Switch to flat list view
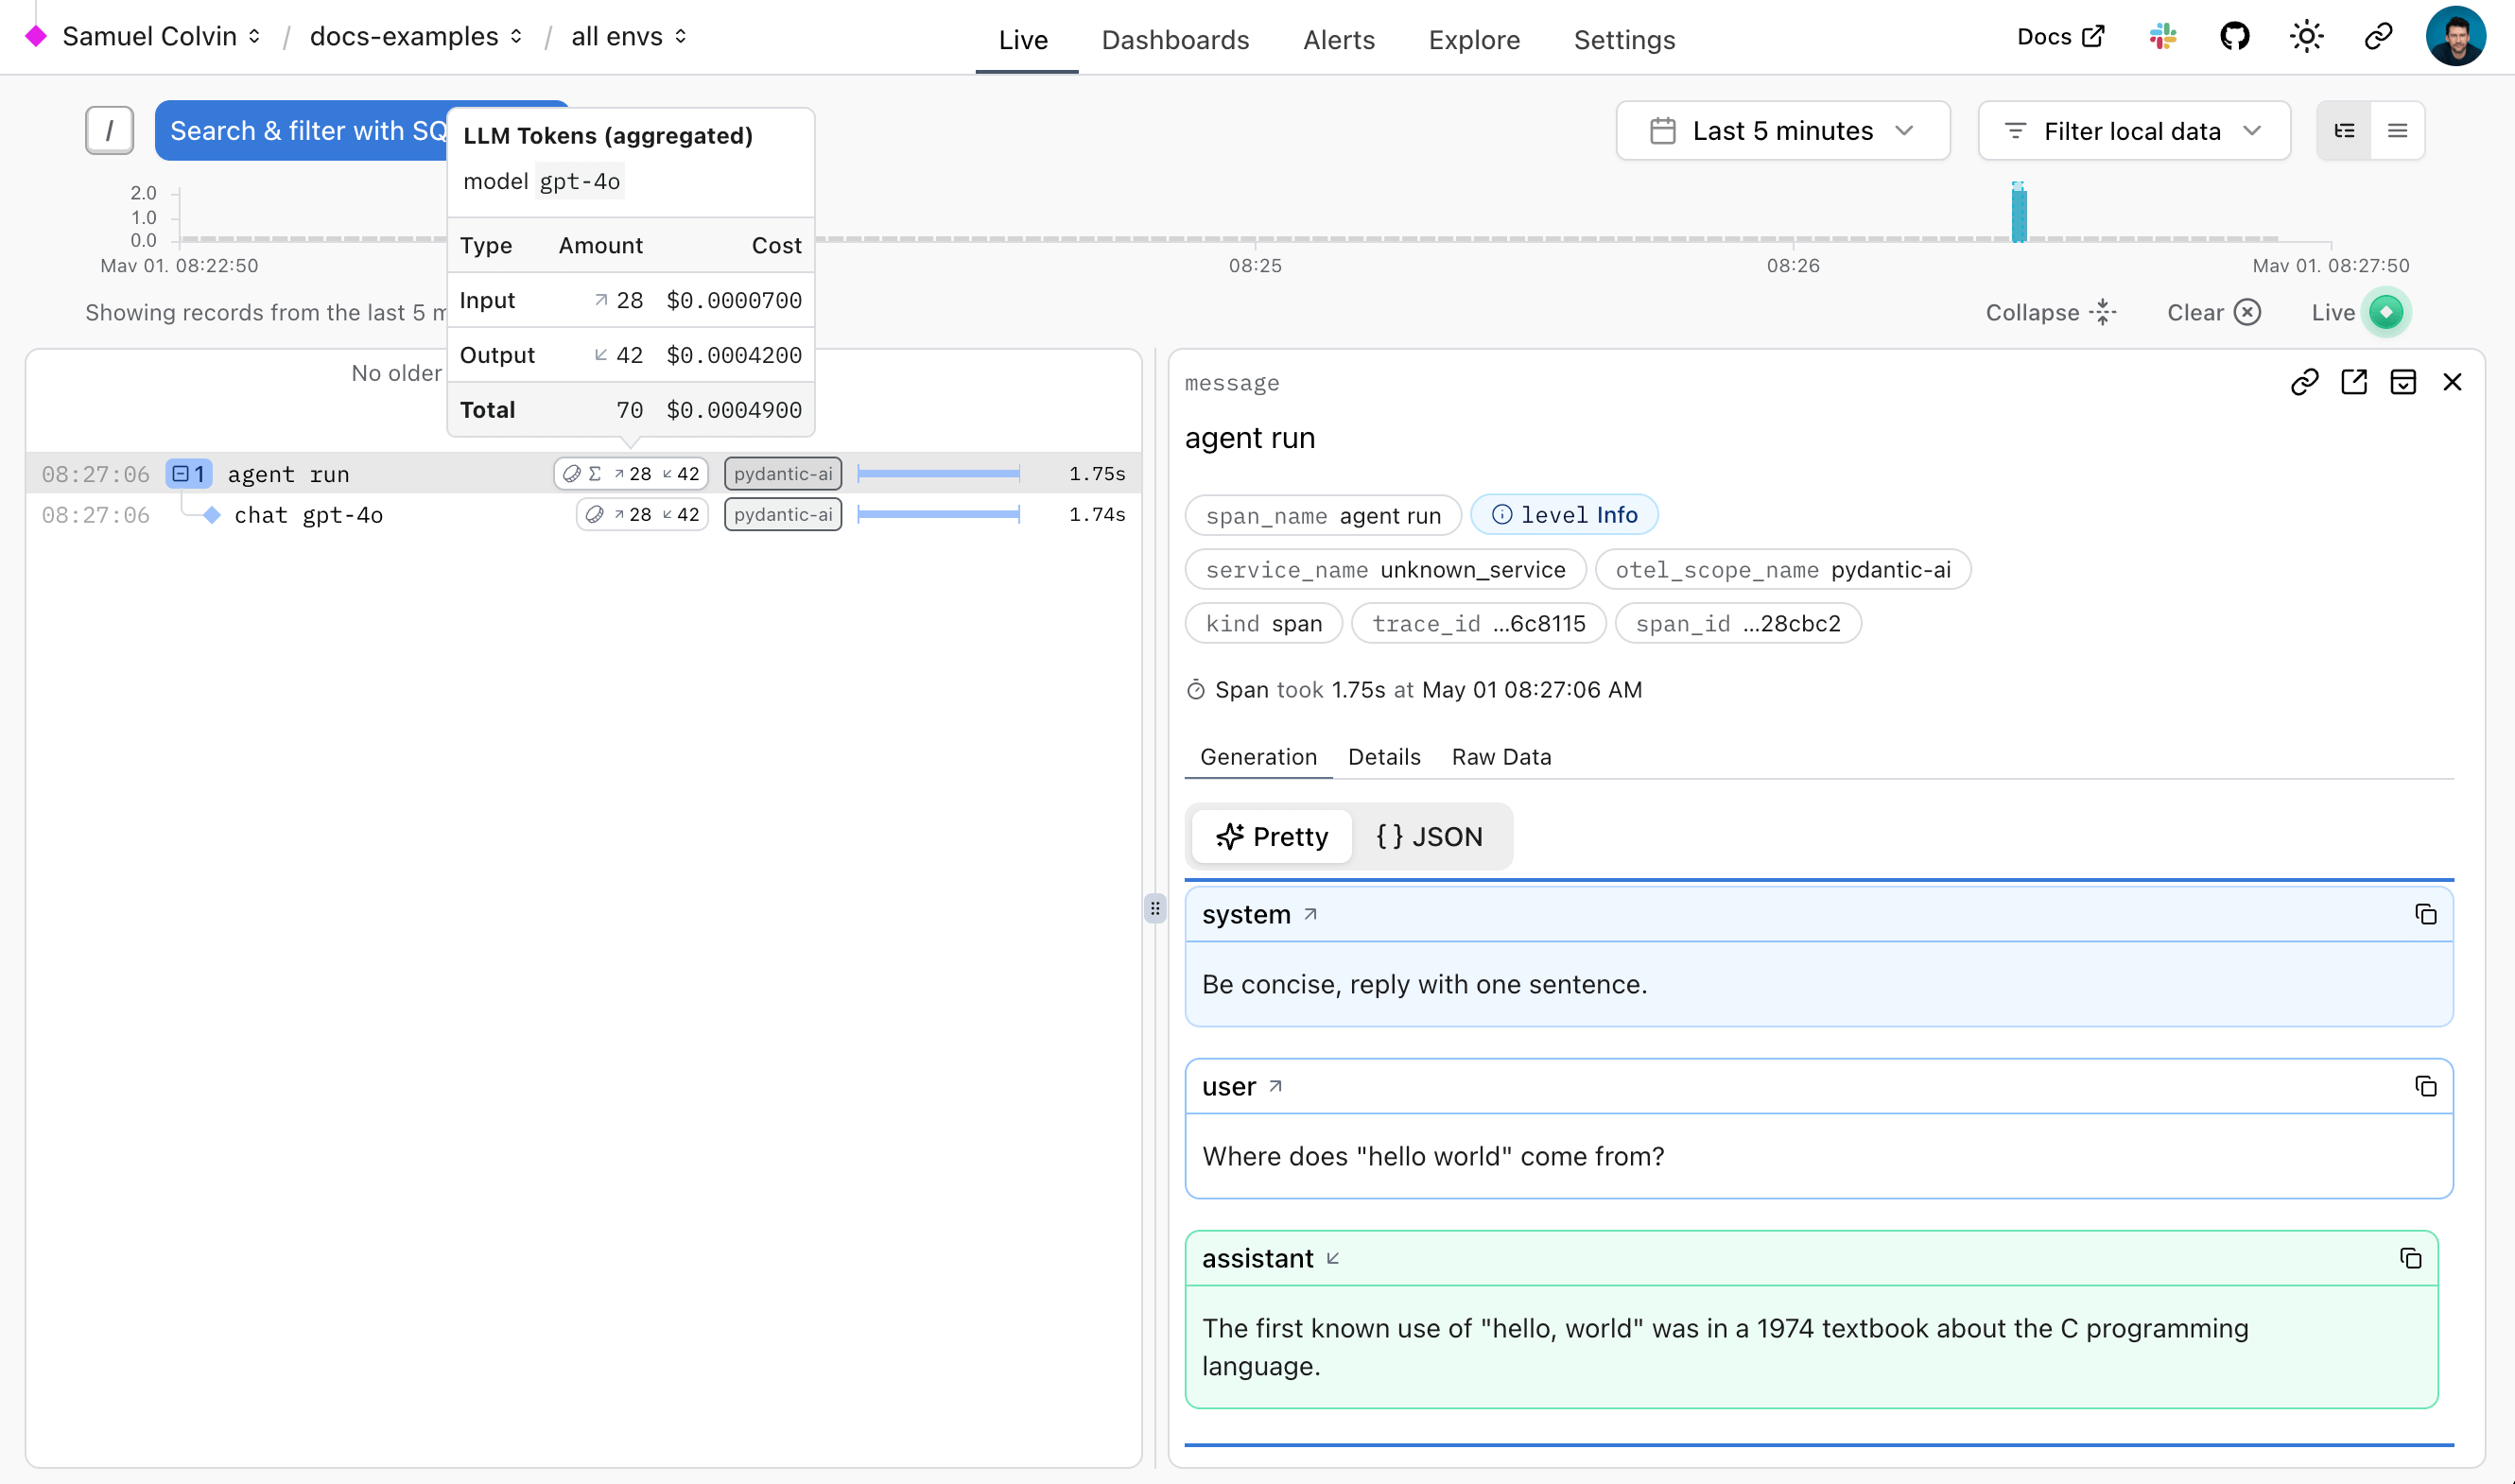 [x=2397, y=131]
